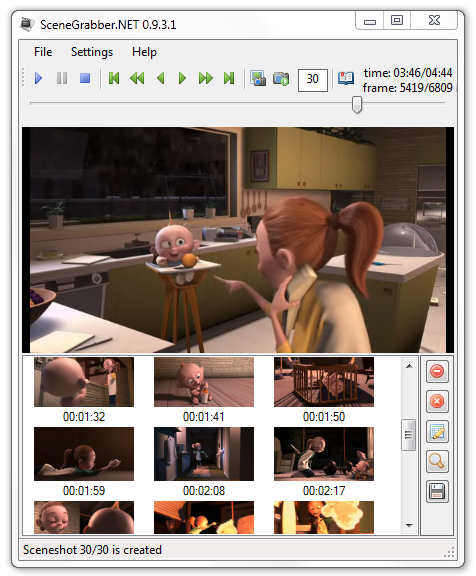Screen dimensions: 476x576
Task: Click the thumbnail list scroll-down arrow
Action: click(x=409, y=526)
